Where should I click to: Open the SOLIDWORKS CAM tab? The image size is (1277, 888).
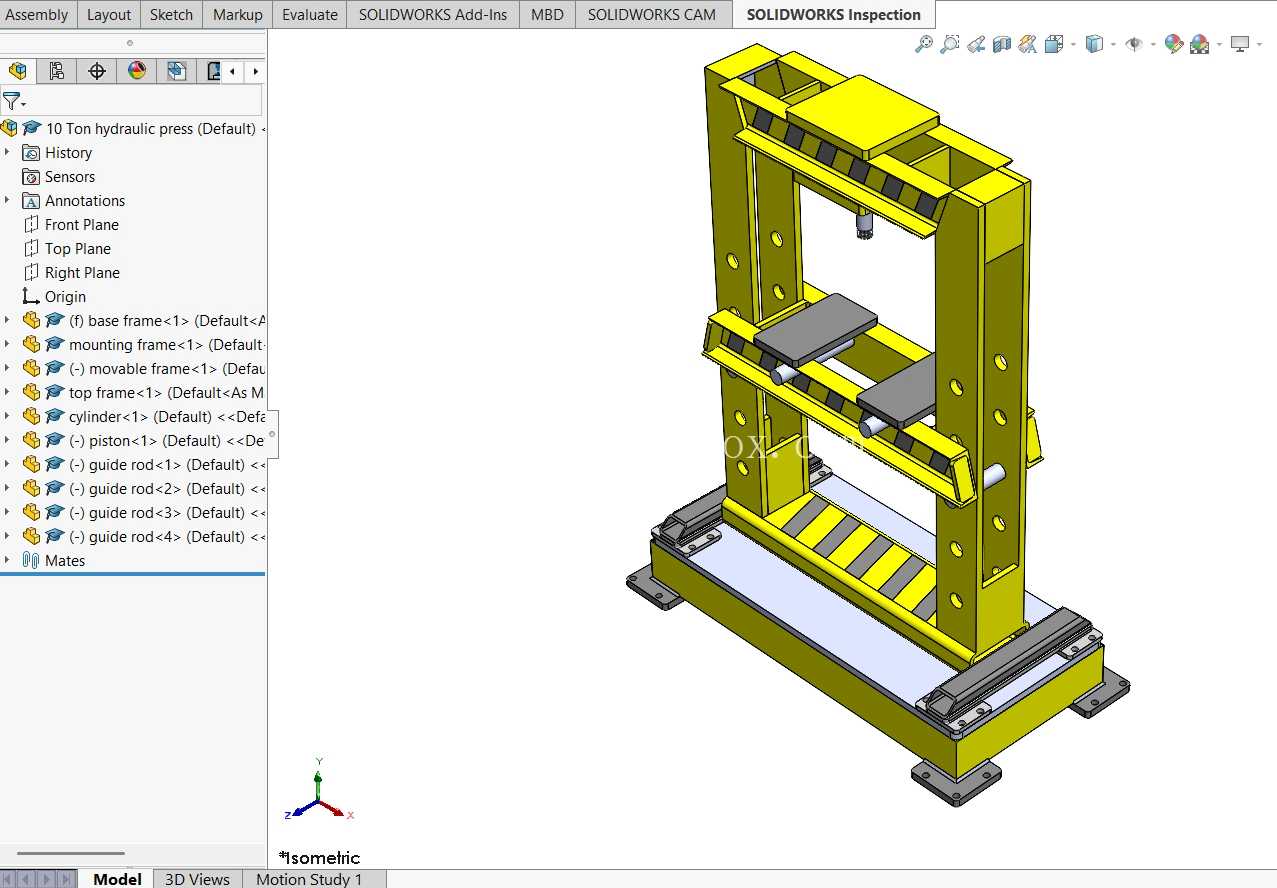coord(652,14)
